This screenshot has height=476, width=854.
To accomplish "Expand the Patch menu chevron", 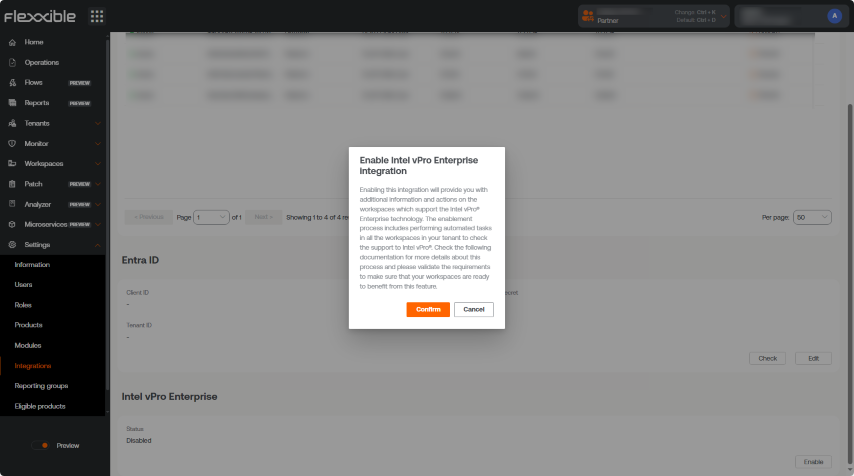I will coord(98,184).
